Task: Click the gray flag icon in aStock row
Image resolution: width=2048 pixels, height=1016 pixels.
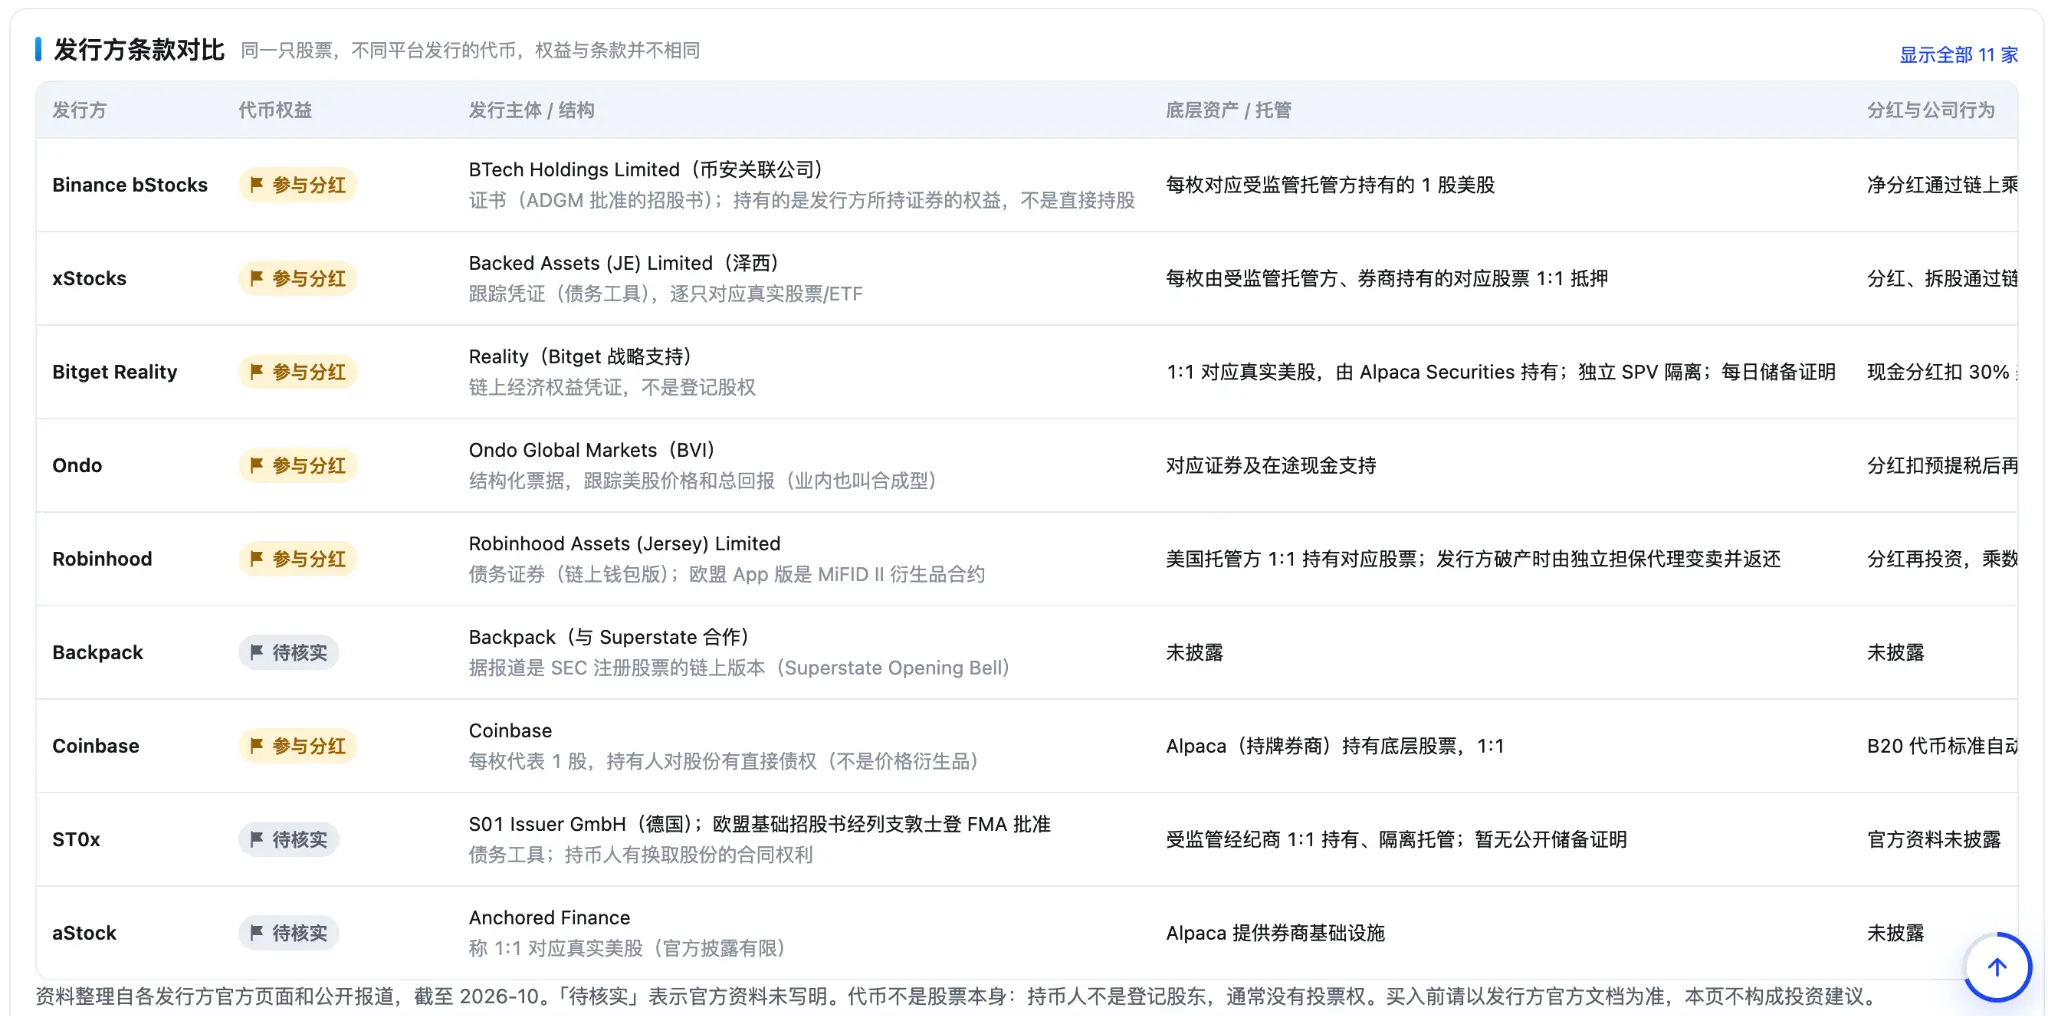Action: pos(257,933)
